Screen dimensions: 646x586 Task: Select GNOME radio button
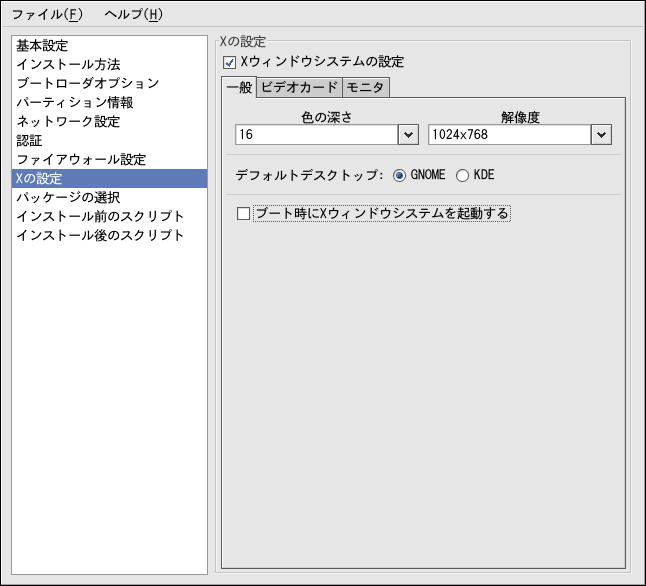tap(400, 175)
